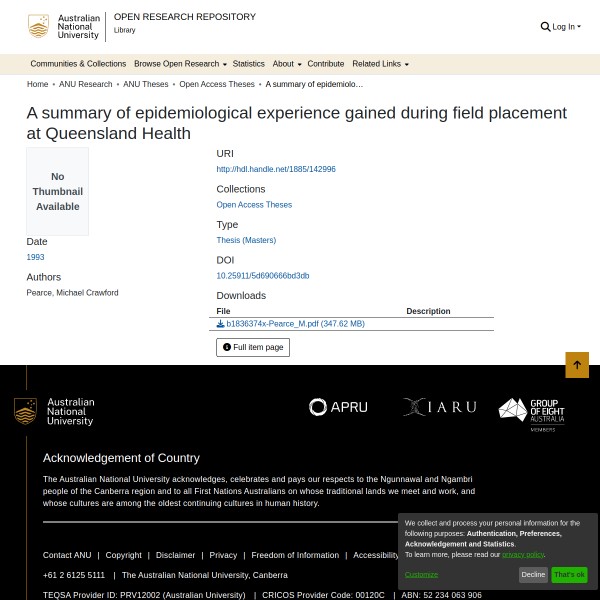Viewport: 600px width, 600px height.
Task: Go to the Statistics menu item
Action: point(249,64)
